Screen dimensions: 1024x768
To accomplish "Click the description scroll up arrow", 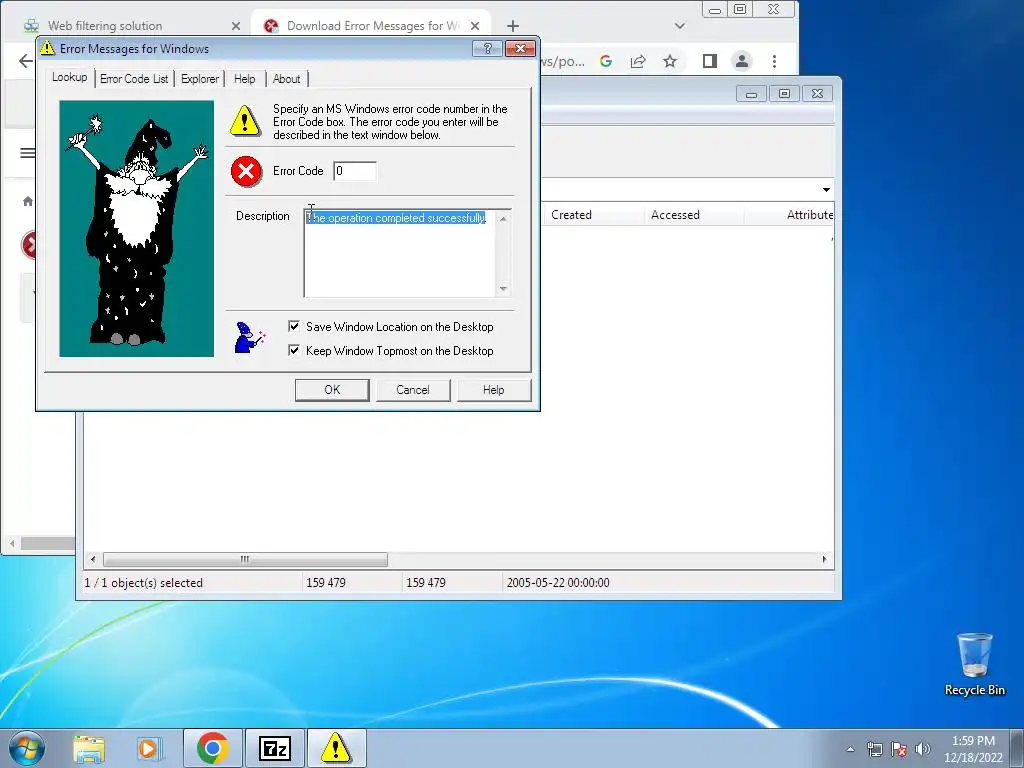I will tap(503, 219).
